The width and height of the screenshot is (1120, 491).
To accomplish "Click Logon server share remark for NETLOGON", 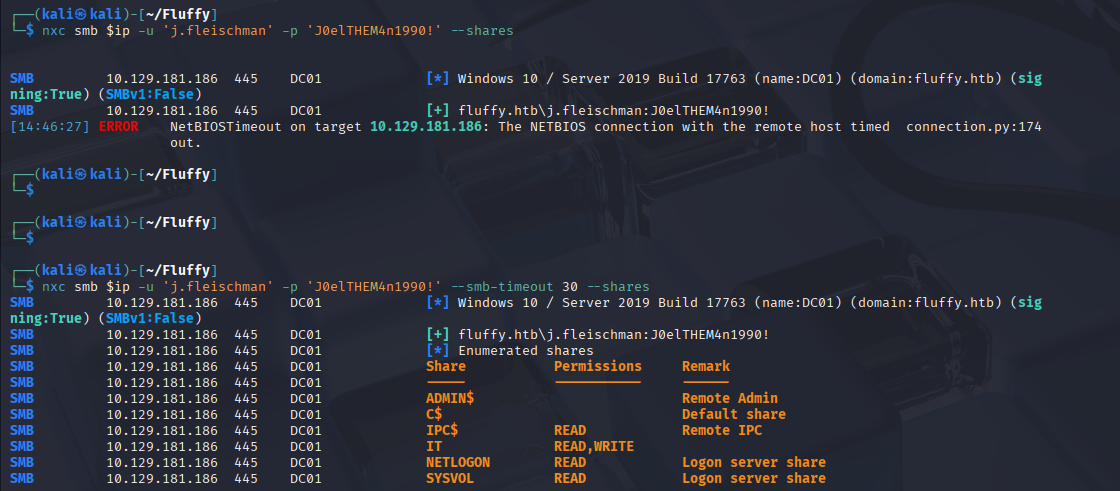I will pos(754,462).
